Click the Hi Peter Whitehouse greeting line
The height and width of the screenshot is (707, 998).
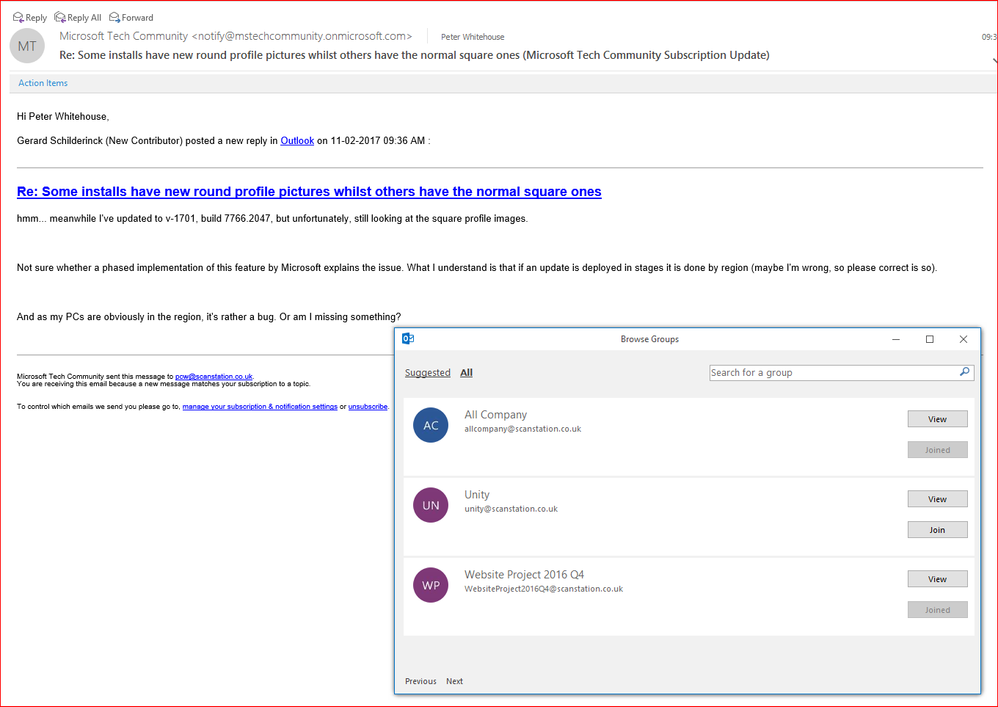(63, 116)
